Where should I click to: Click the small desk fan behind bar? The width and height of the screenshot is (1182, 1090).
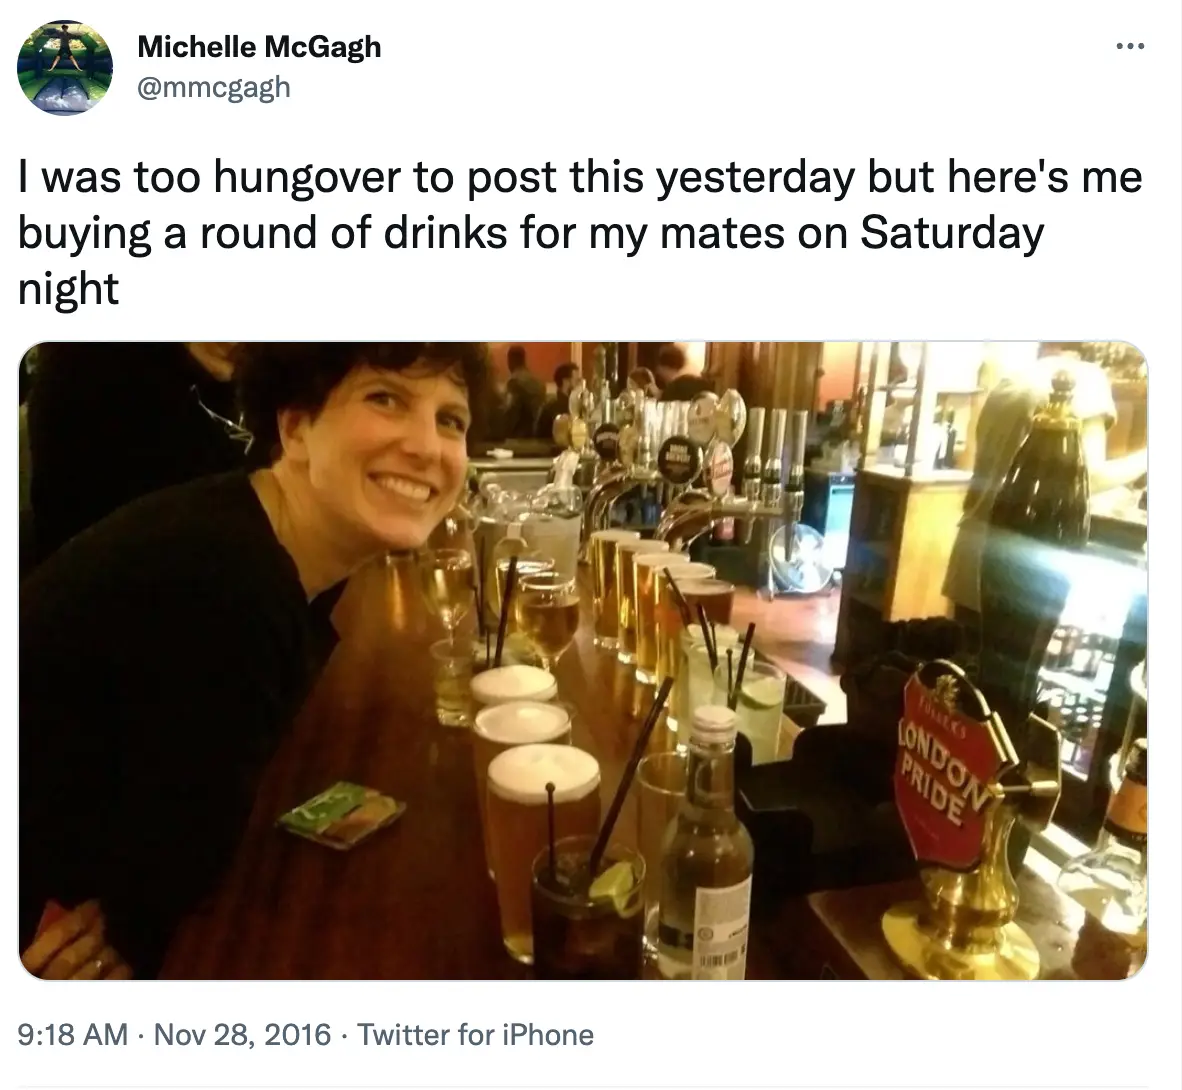click(800, 555)
